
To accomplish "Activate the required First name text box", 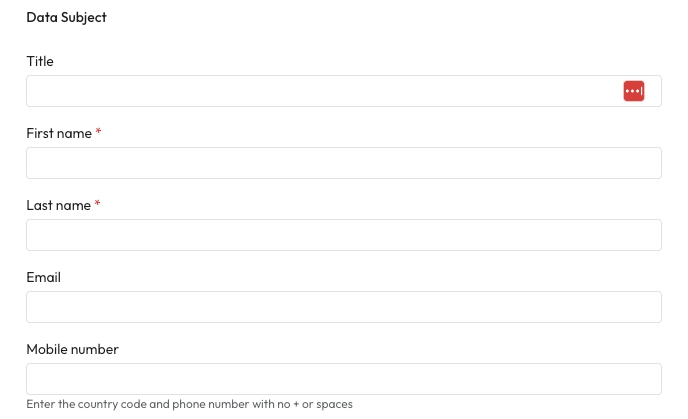I will pyautogui.click(x=344, y=163).
